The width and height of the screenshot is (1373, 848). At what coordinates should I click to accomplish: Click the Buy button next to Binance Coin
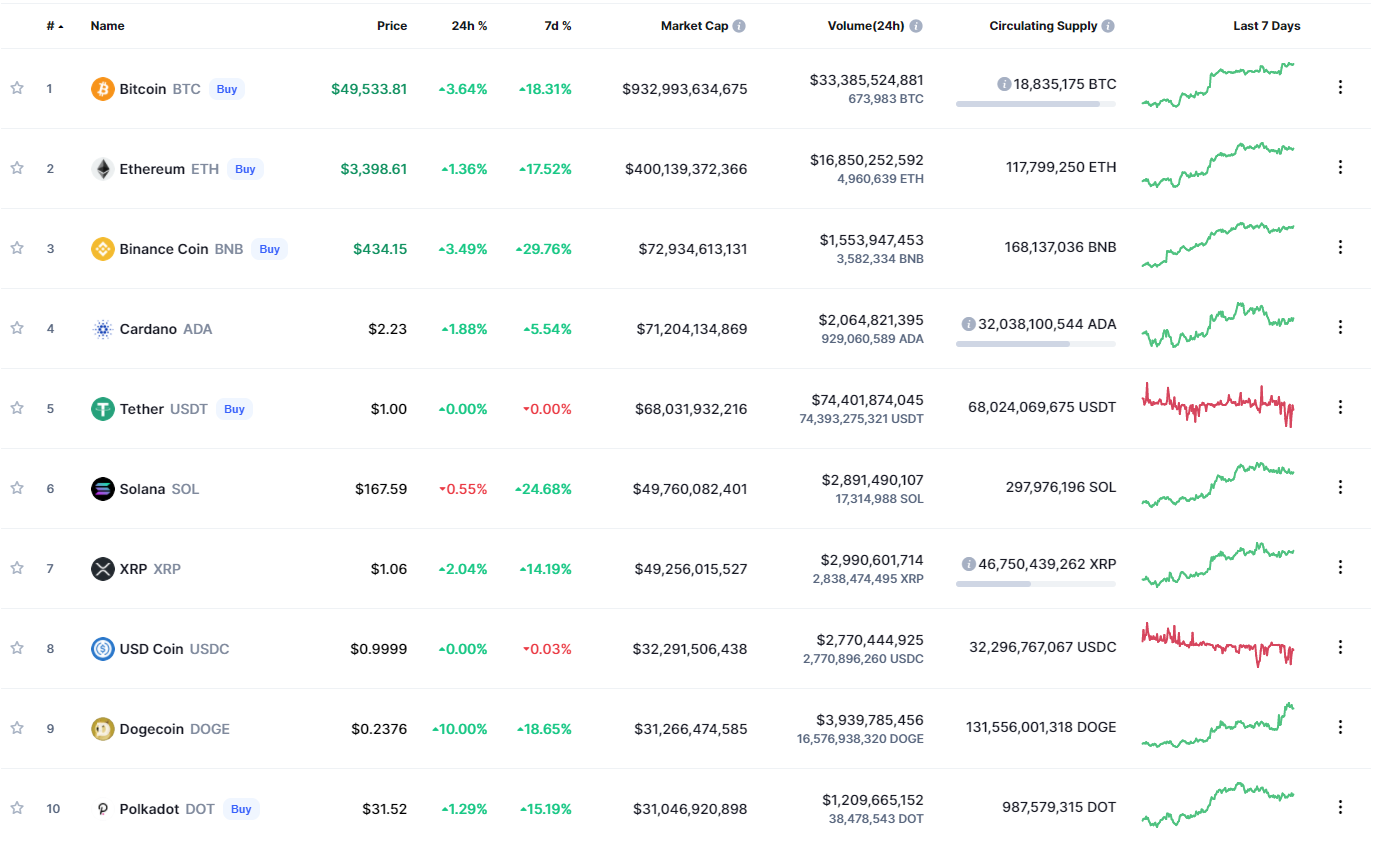pos(269,249)
